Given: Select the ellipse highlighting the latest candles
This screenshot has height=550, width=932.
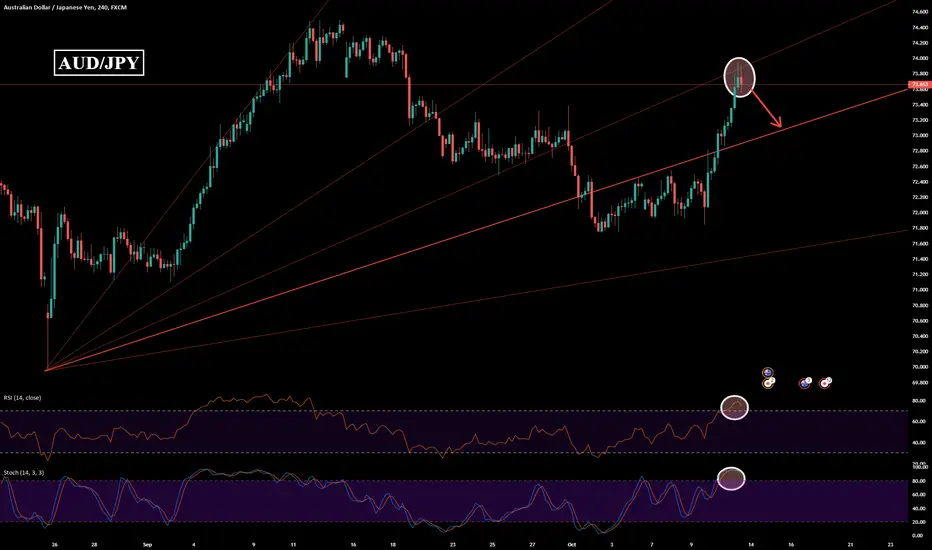Looking at the screenshot, I should [739, 77].
